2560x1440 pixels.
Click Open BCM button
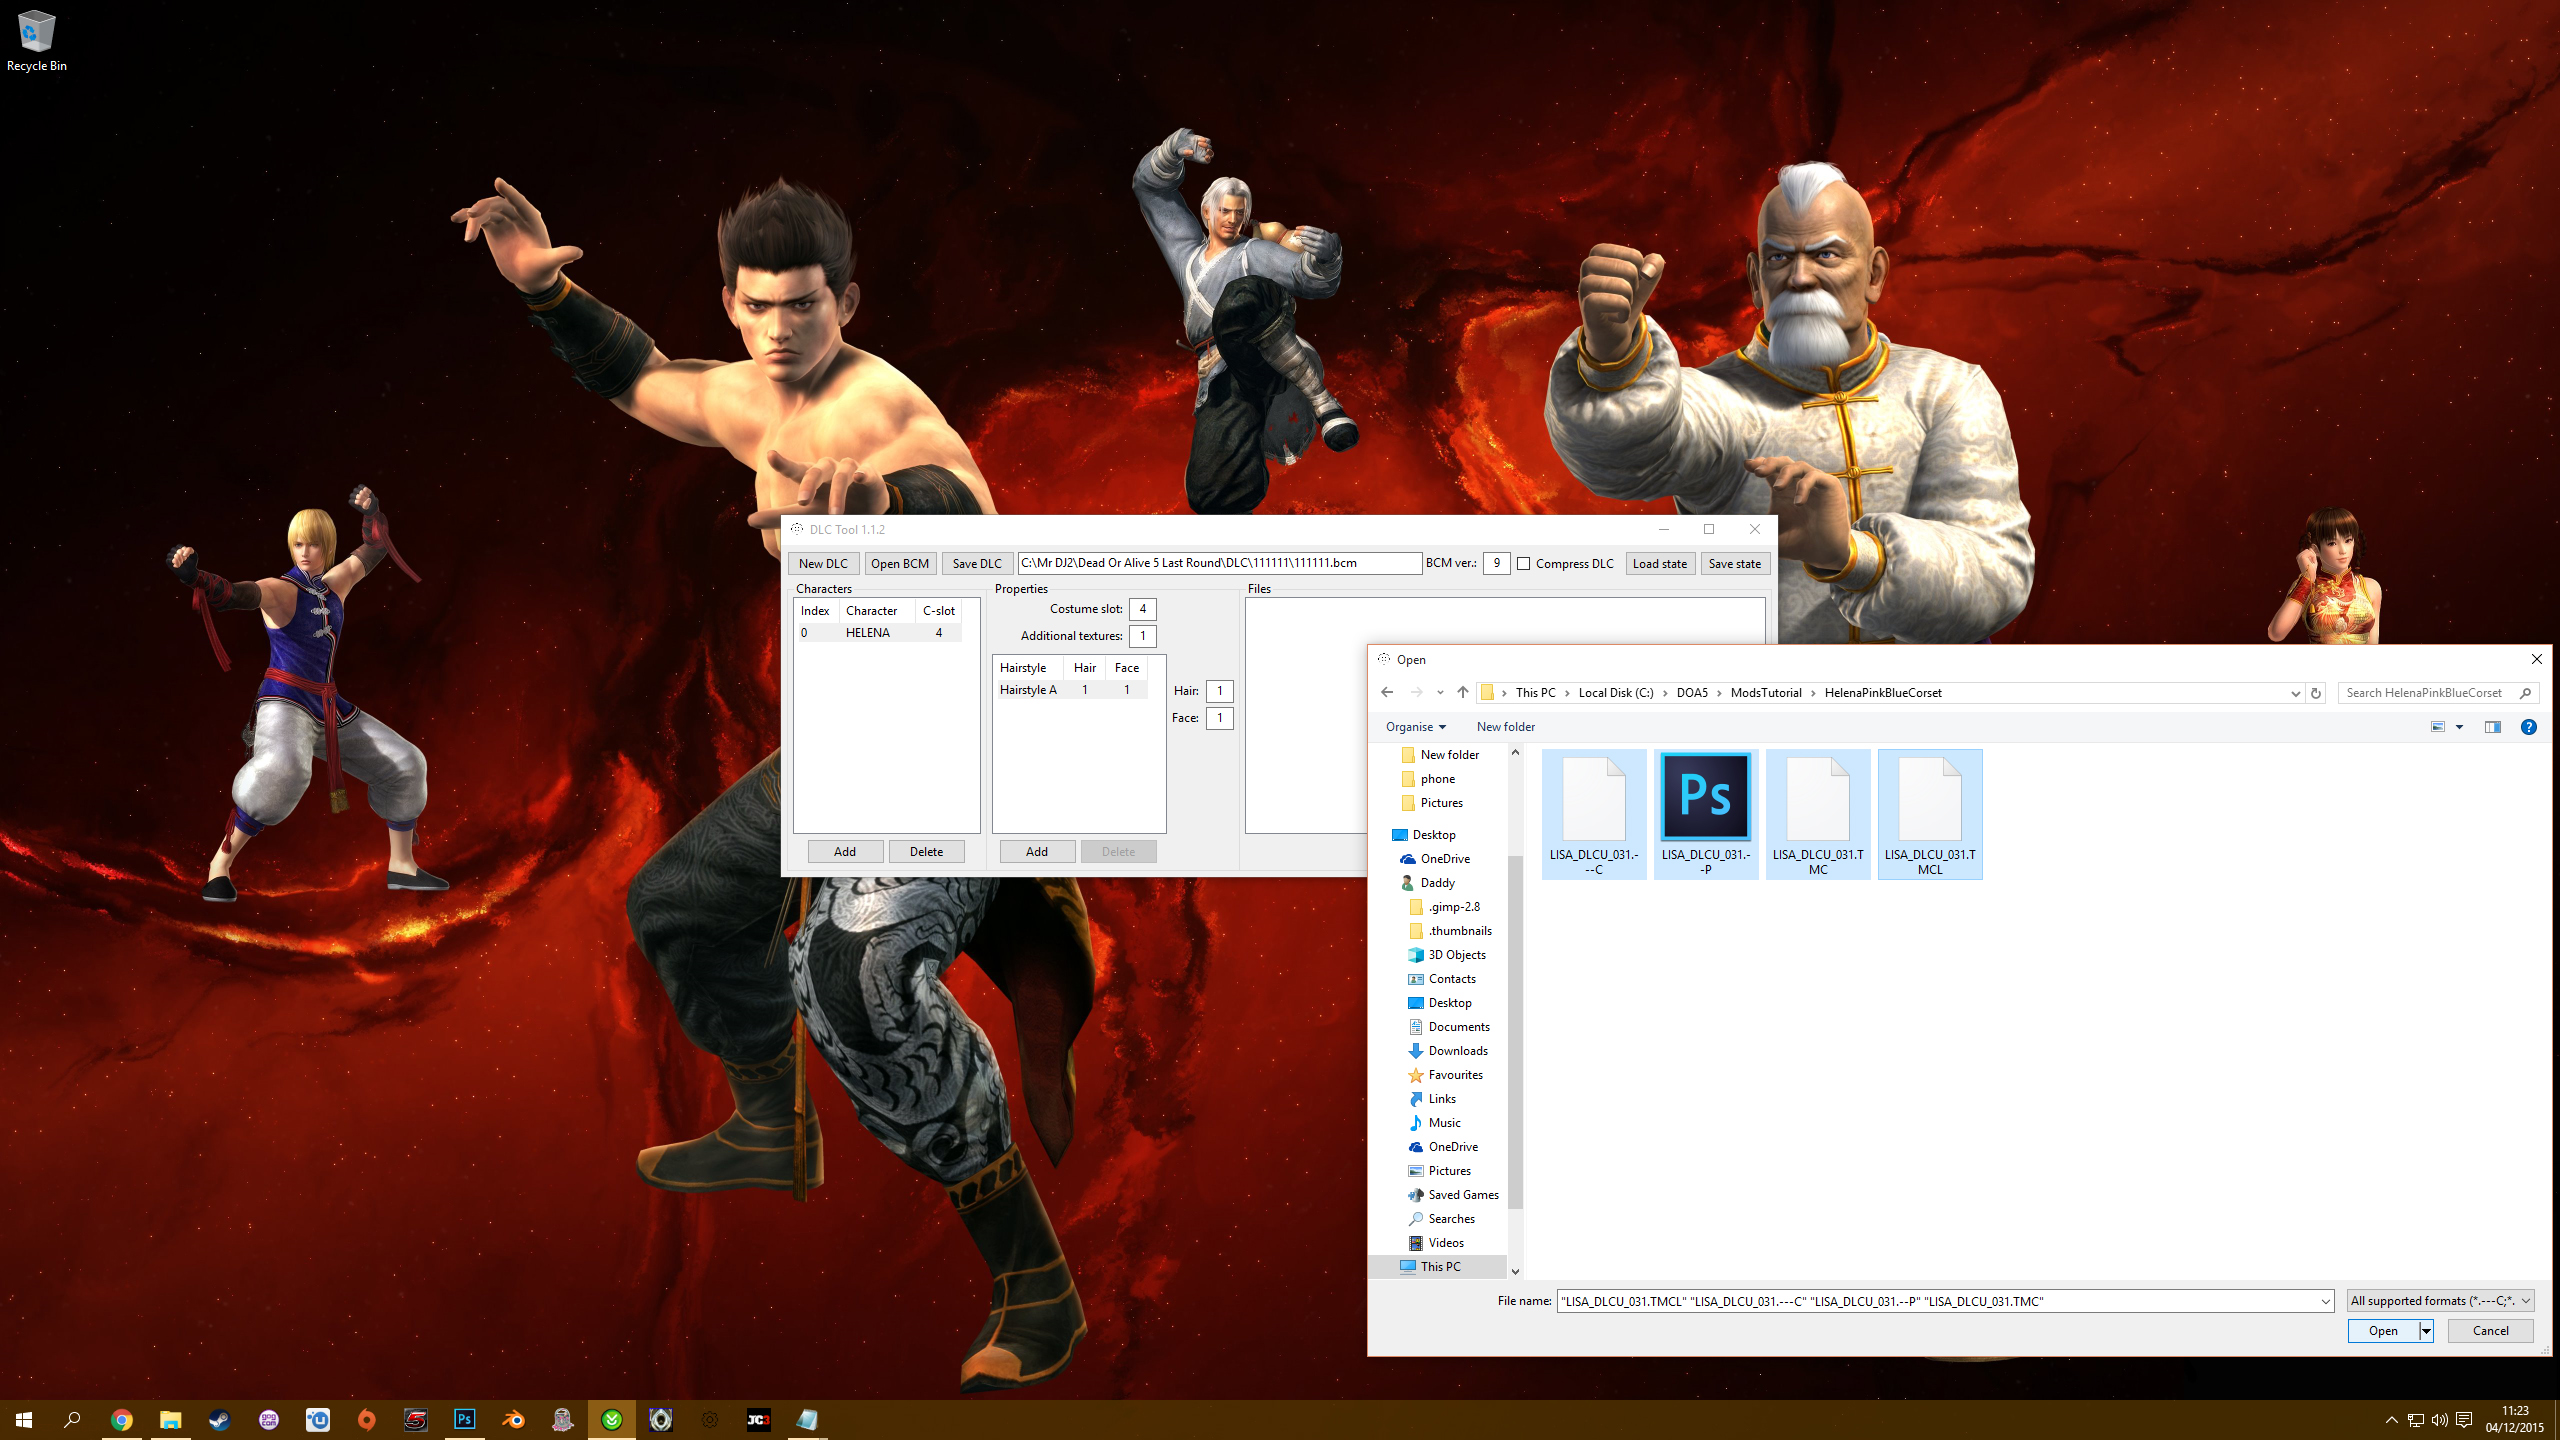pyautogui.click(x=899, y=564)
